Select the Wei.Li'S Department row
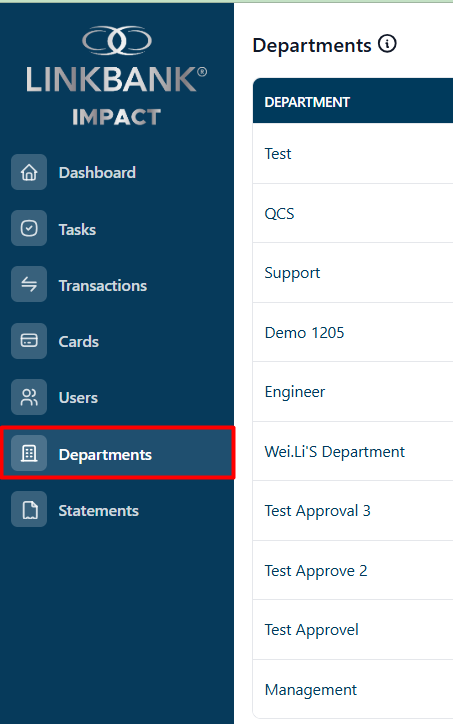Image resolution: width=453 pixels, height=724 pixels. pos(353,451)
